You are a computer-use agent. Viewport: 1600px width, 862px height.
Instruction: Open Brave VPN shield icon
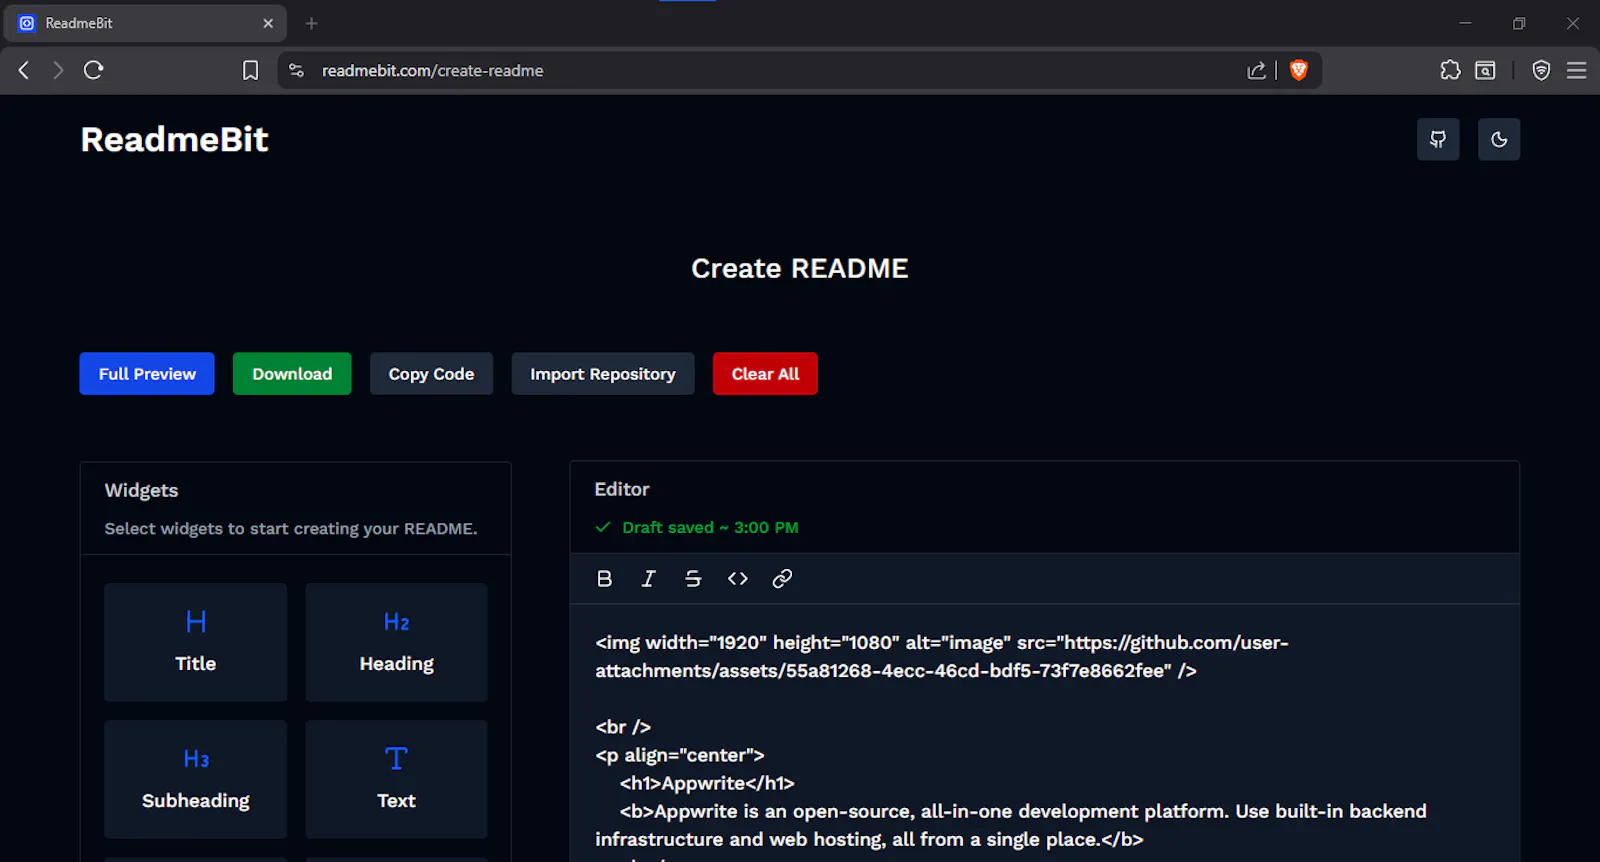1541,70
